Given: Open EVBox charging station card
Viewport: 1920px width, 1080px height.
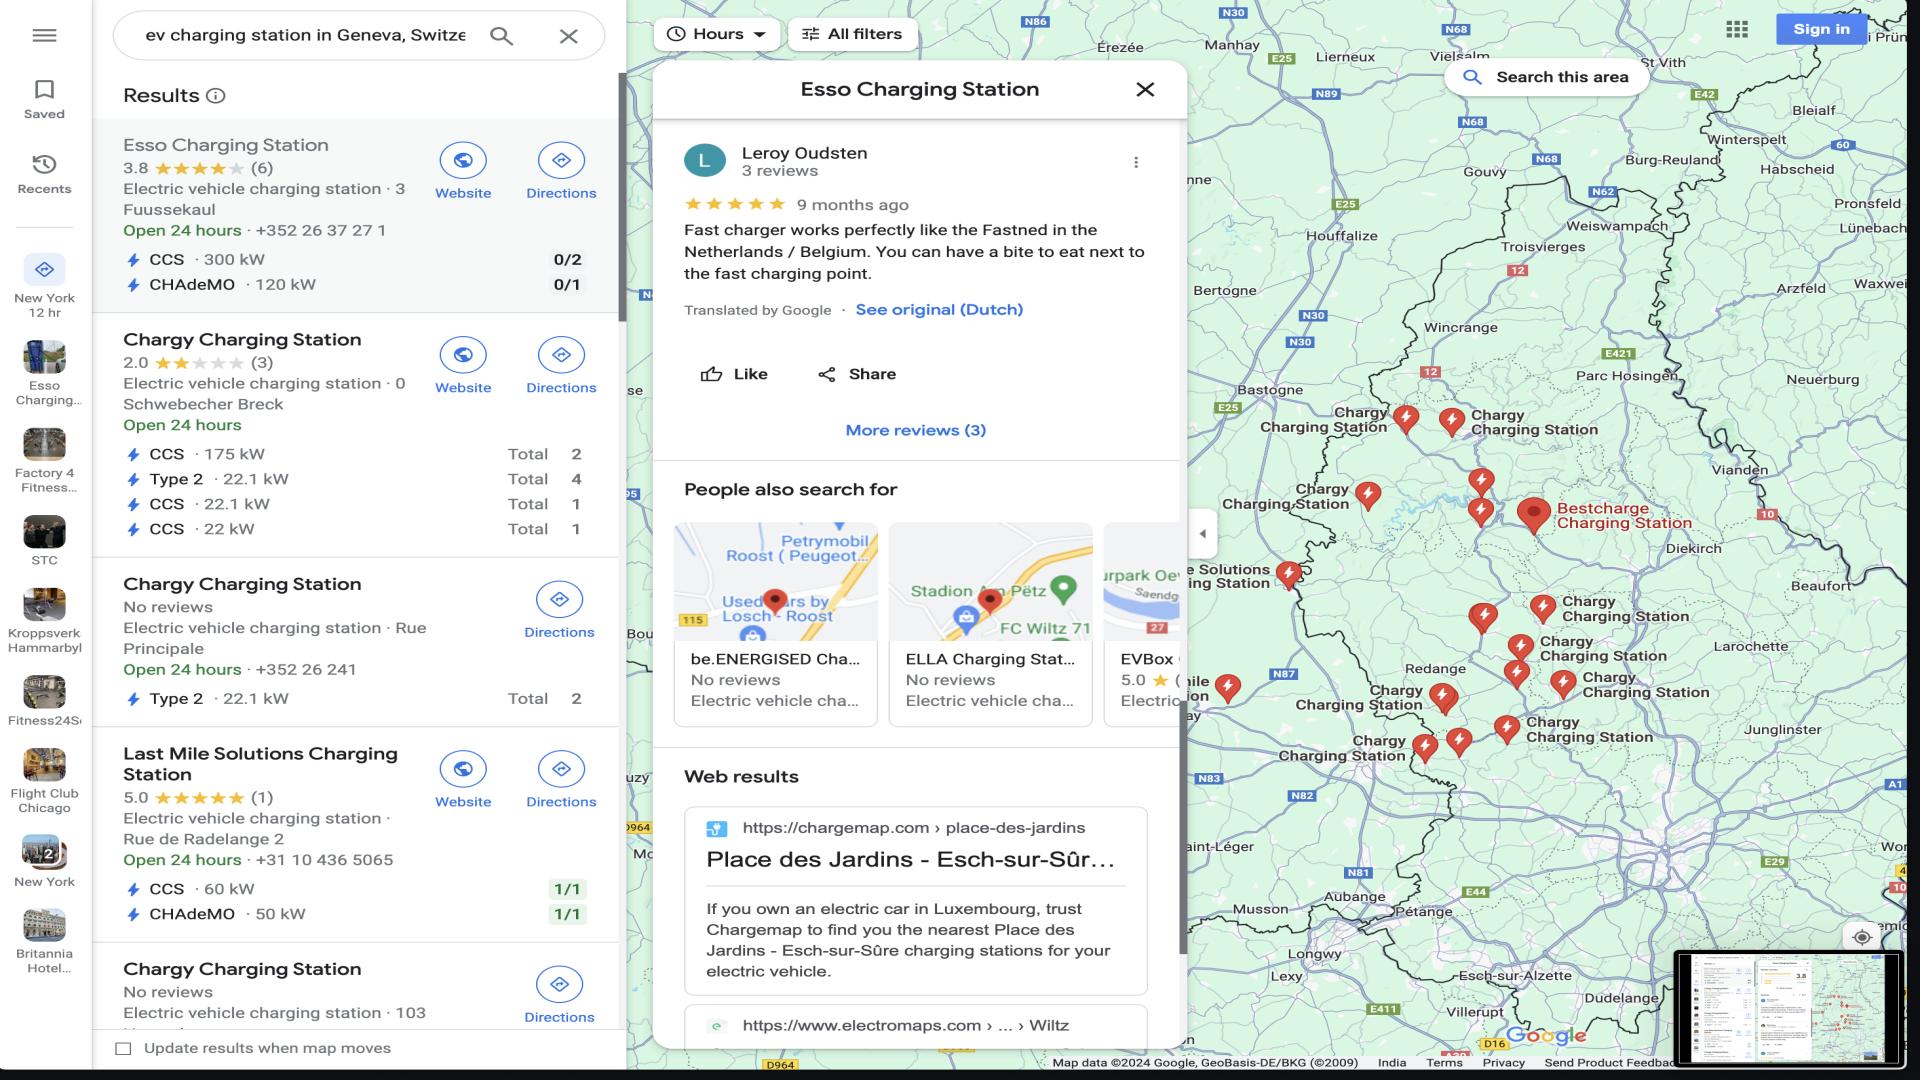Looking at the screenshot, I should (1142, 624).
